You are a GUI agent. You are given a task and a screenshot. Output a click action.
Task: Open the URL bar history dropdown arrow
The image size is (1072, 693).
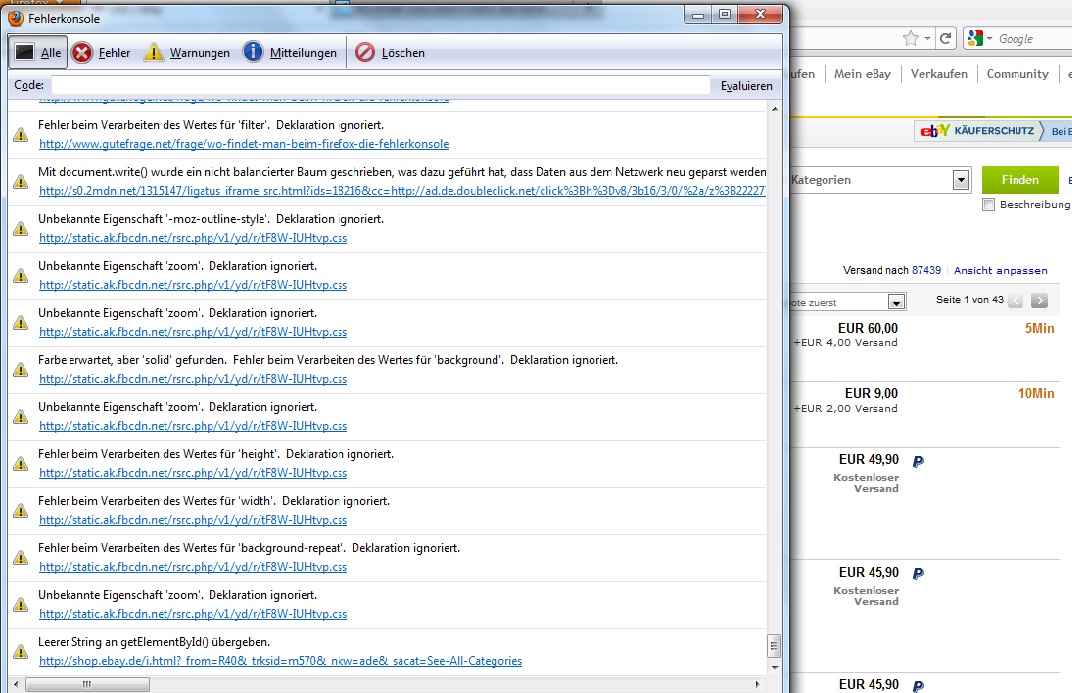pos(928,39)
